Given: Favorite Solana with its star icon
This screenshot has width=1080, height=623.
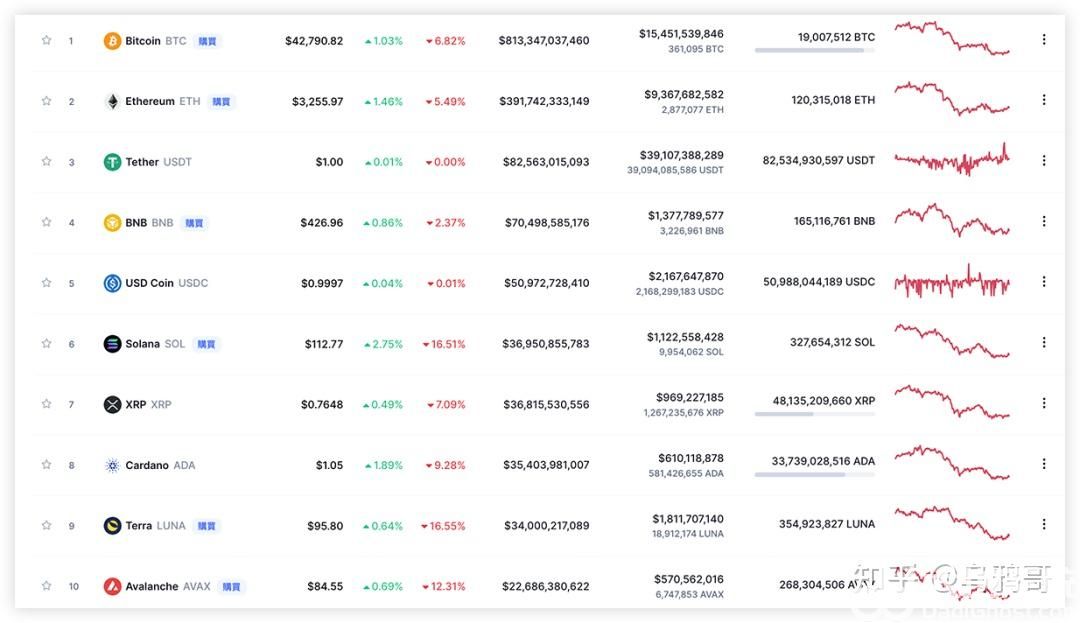Looking at the screenshot, I should [x=46, y=344].
